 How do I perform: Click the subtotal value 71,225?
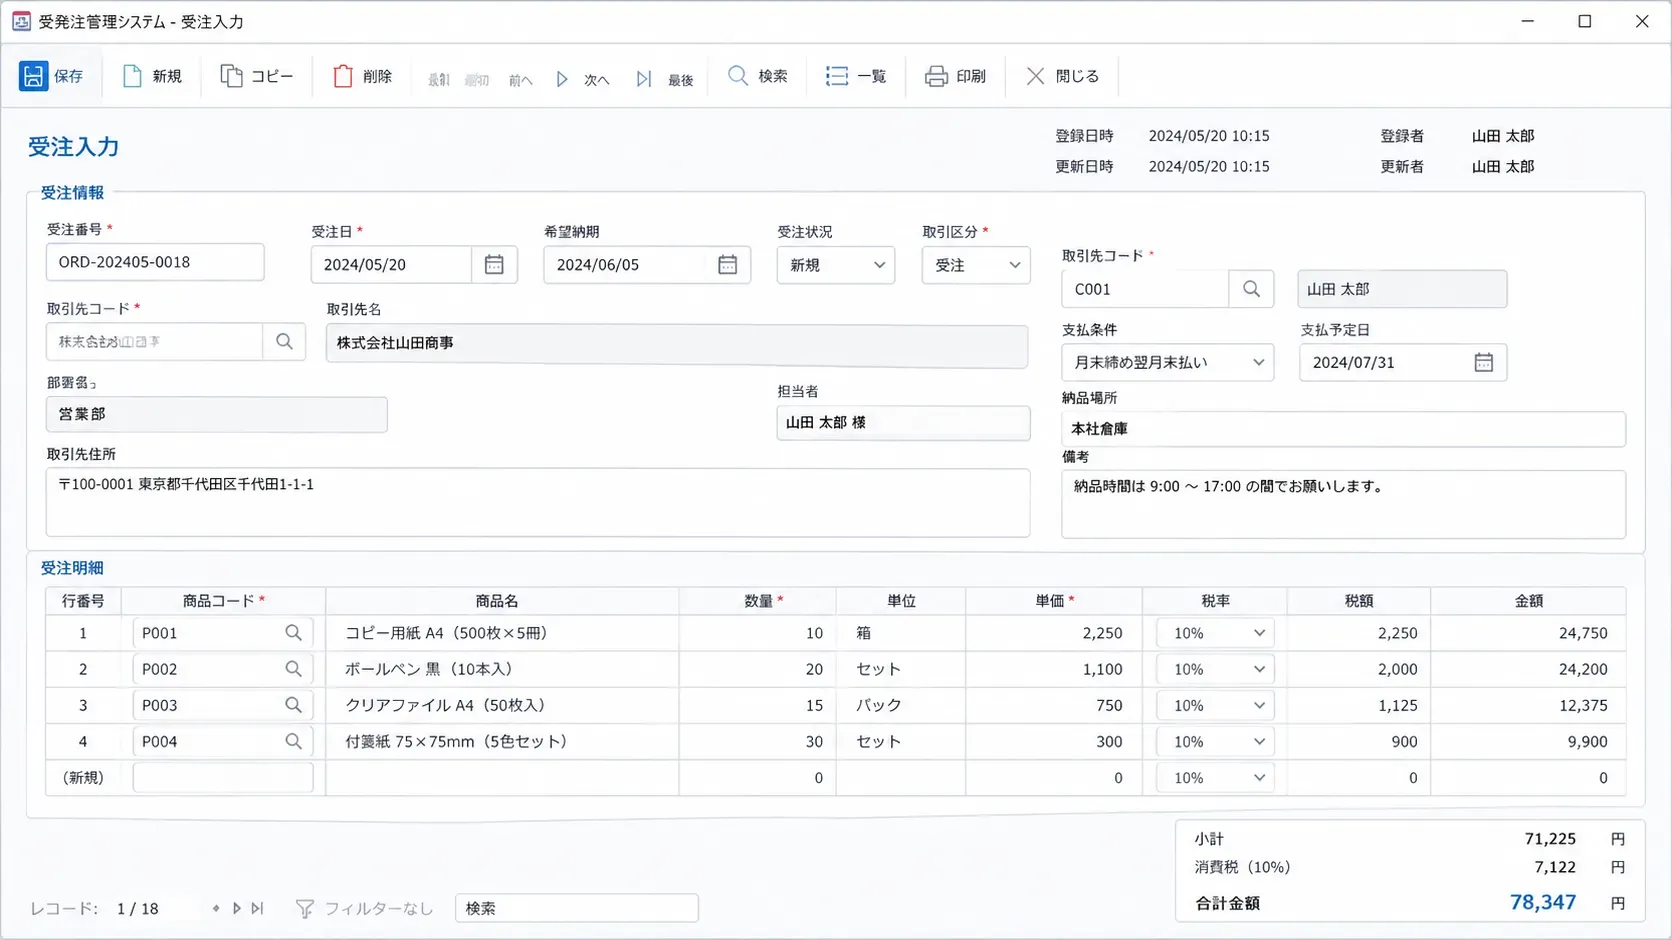[x=1550, y=839]
